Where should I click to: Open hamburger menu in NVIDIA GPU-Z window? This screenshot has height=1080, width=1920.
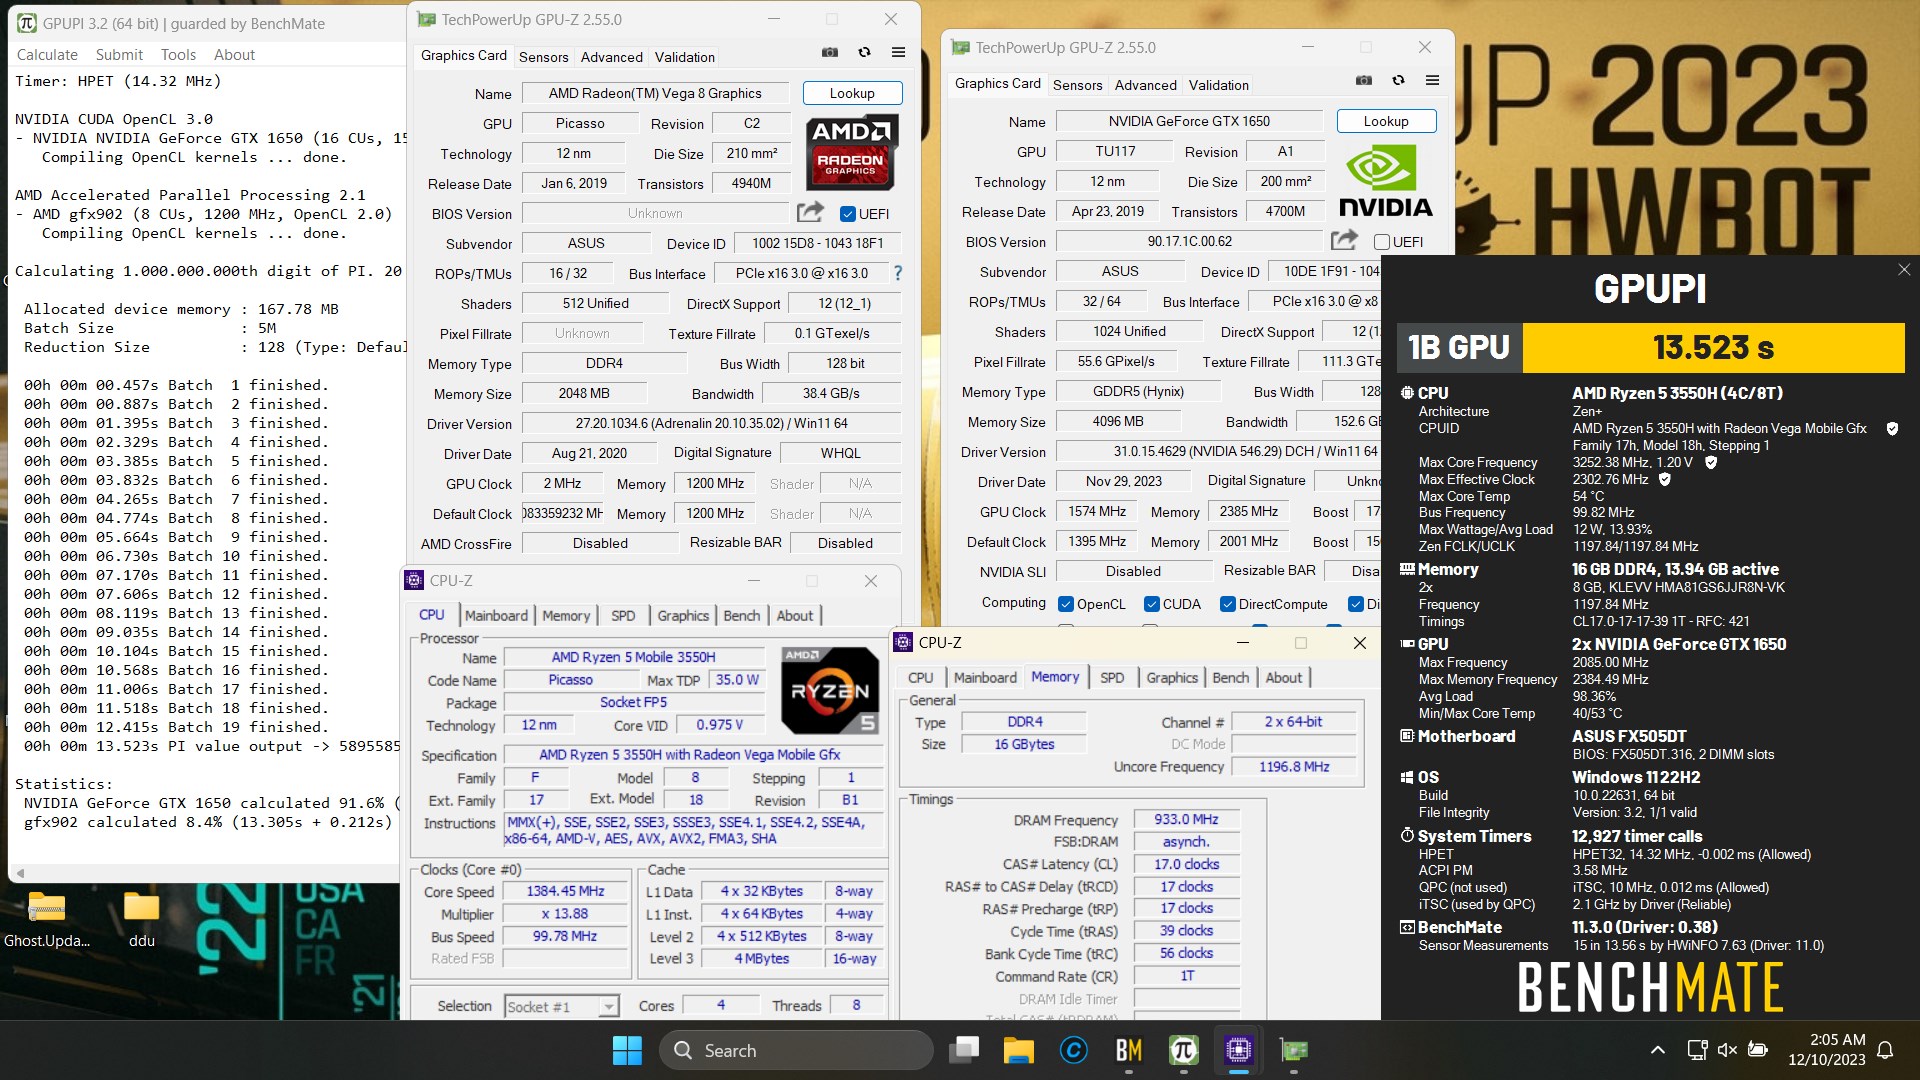tap(1432, 81)
